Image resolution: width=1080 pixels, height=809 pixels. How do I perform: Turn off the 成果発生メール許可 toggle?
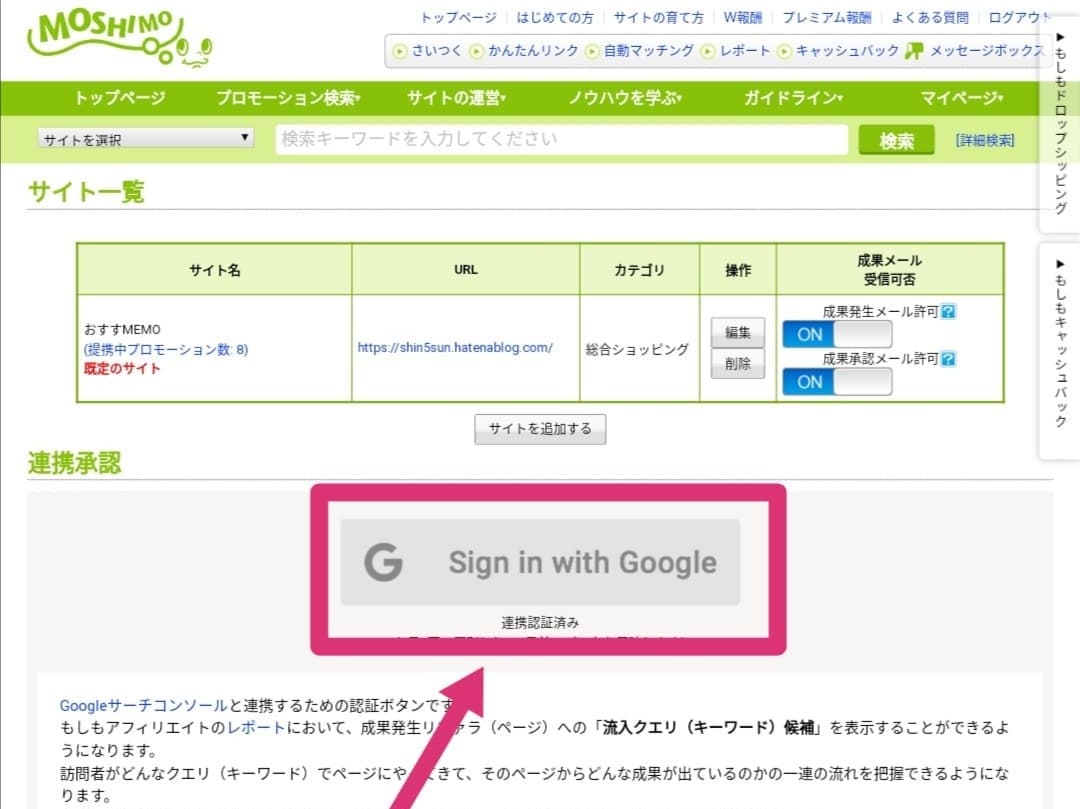coord(836,334)
